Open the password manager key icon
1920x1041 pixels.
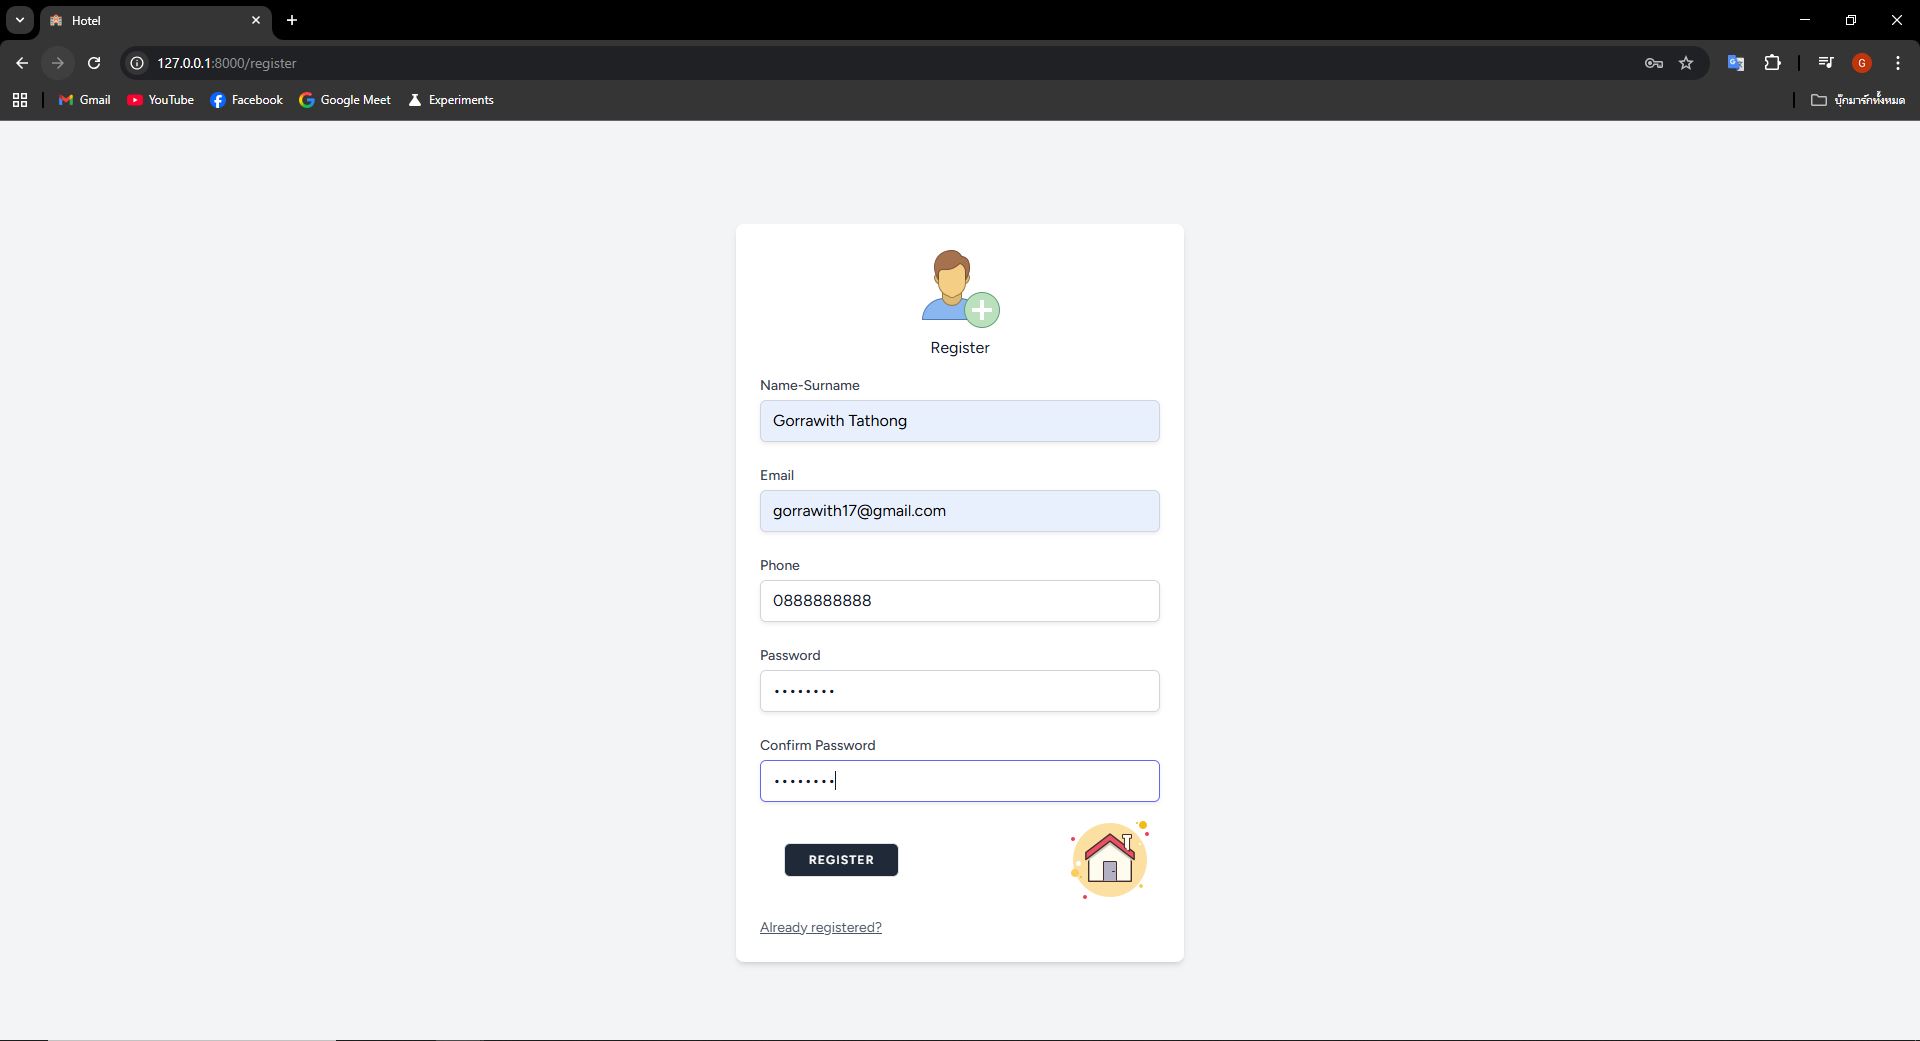[x=1653, y=63]
